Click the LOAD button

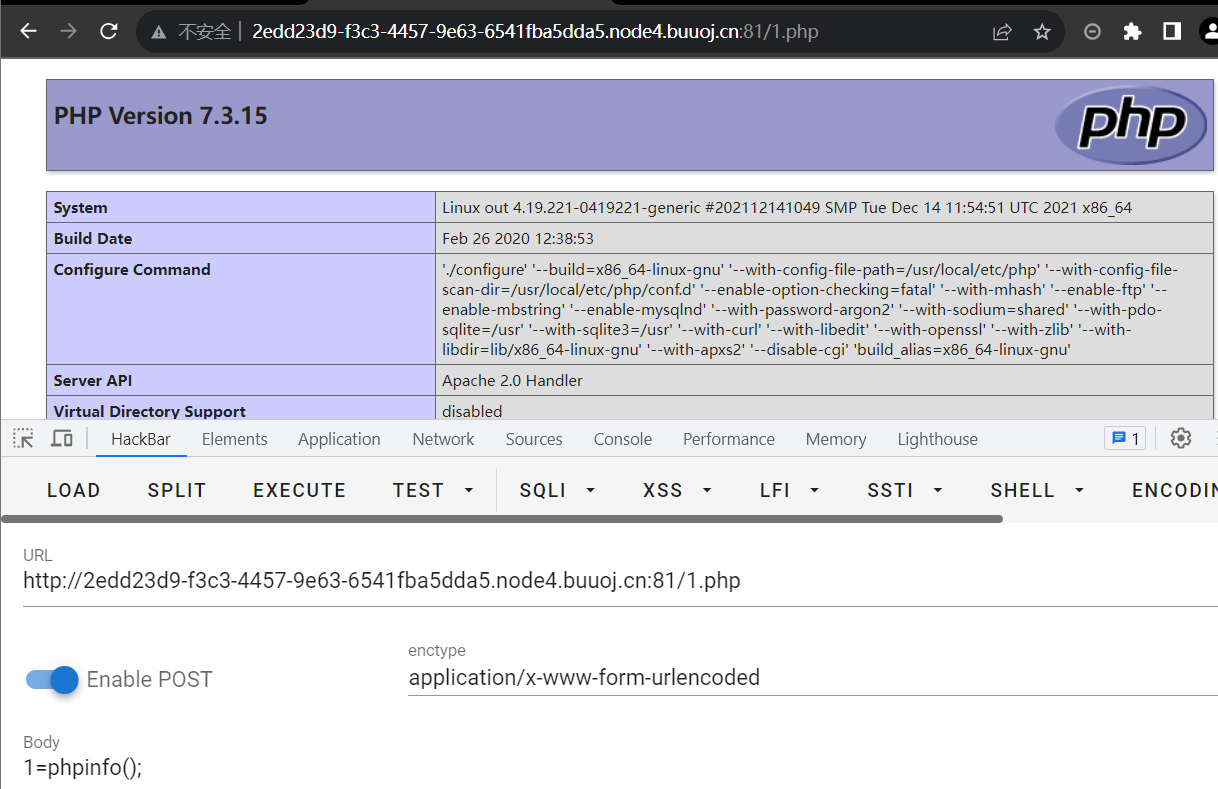coord(73,490)
